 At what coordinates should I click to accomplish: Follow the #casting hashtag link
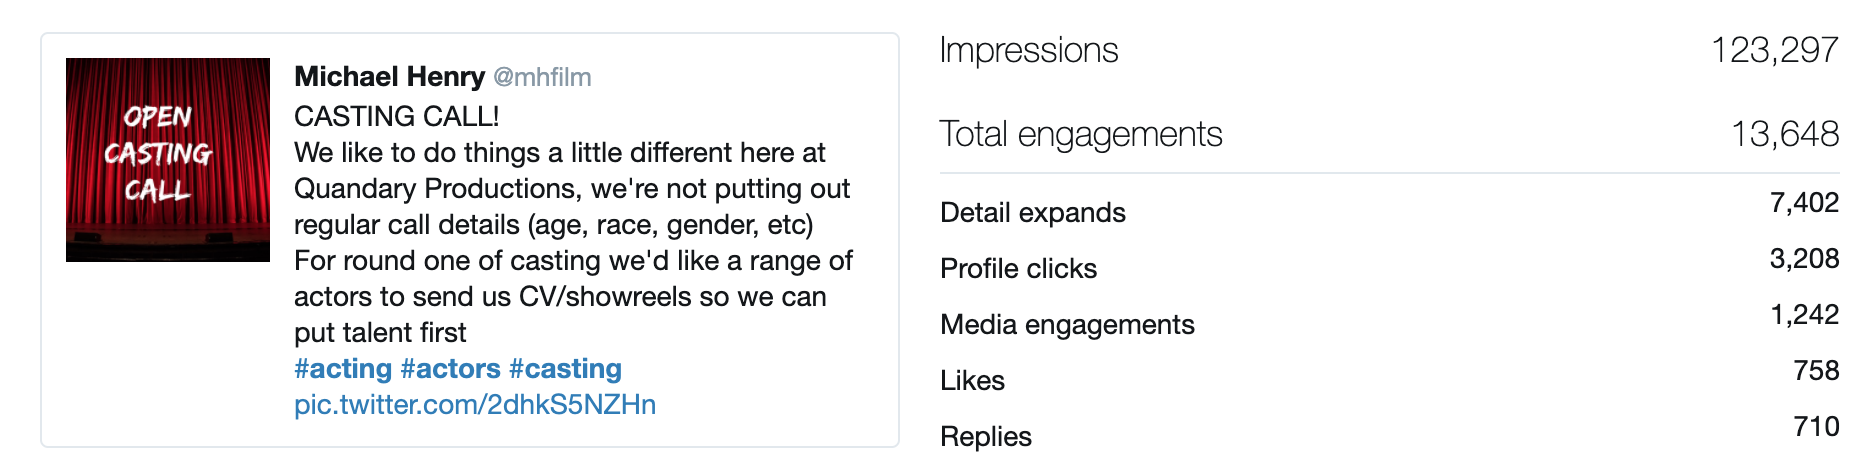tap(565, 369)
